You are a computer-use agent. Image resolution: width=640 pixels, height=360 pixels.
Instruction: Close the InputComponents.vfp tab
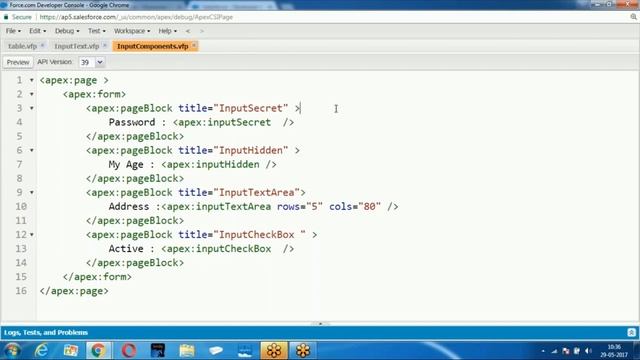point(194,45)
